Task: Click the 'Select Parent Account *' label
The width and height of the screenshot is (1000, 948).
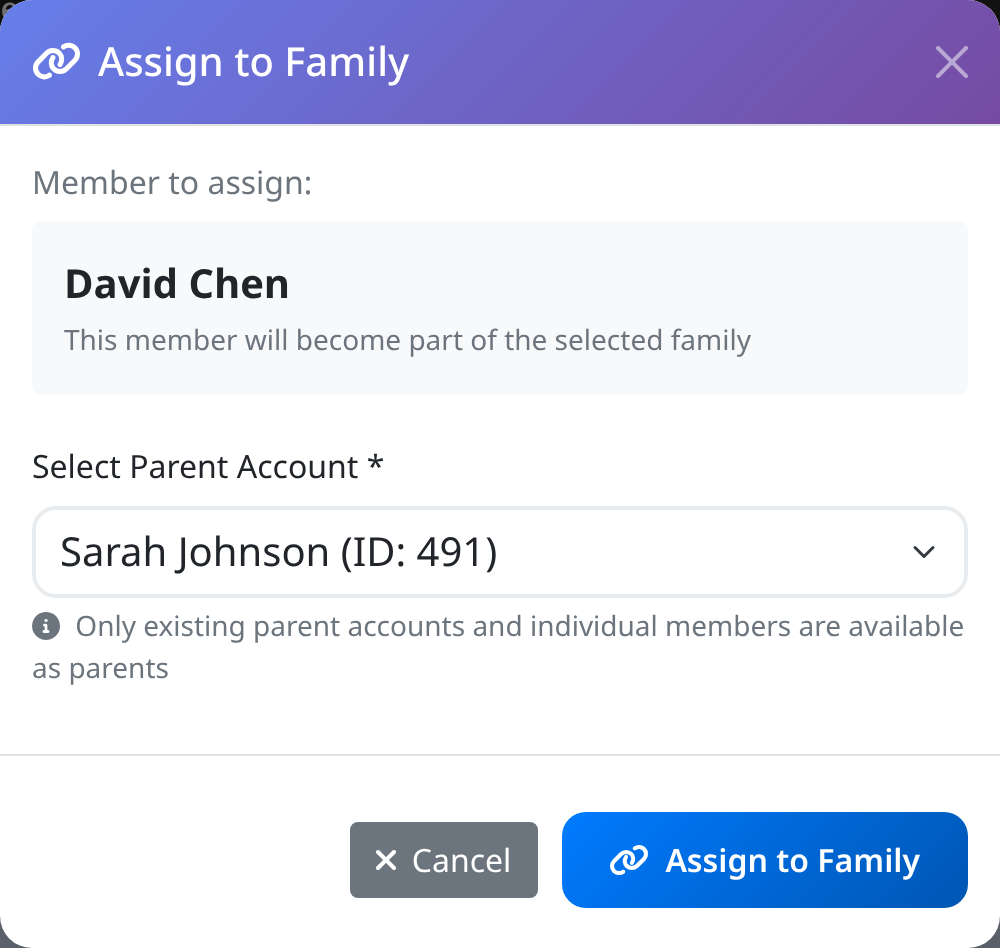Action: 208,466
